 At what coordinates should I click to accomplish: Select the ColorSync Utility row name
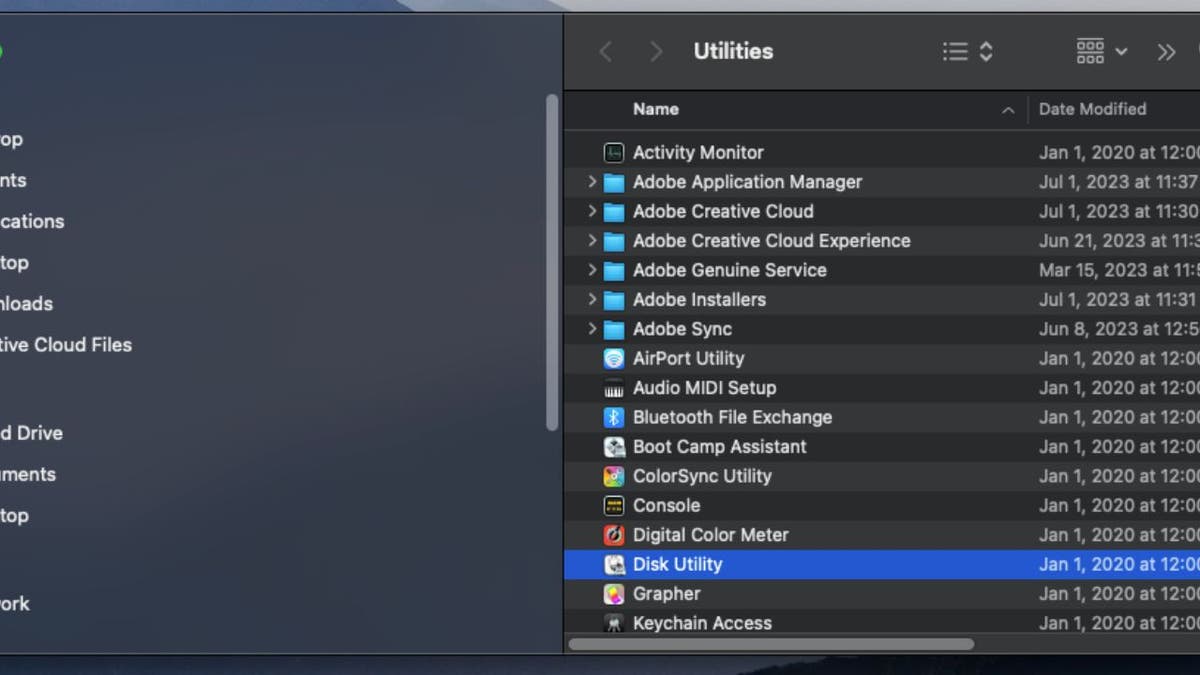pos(702,476)
